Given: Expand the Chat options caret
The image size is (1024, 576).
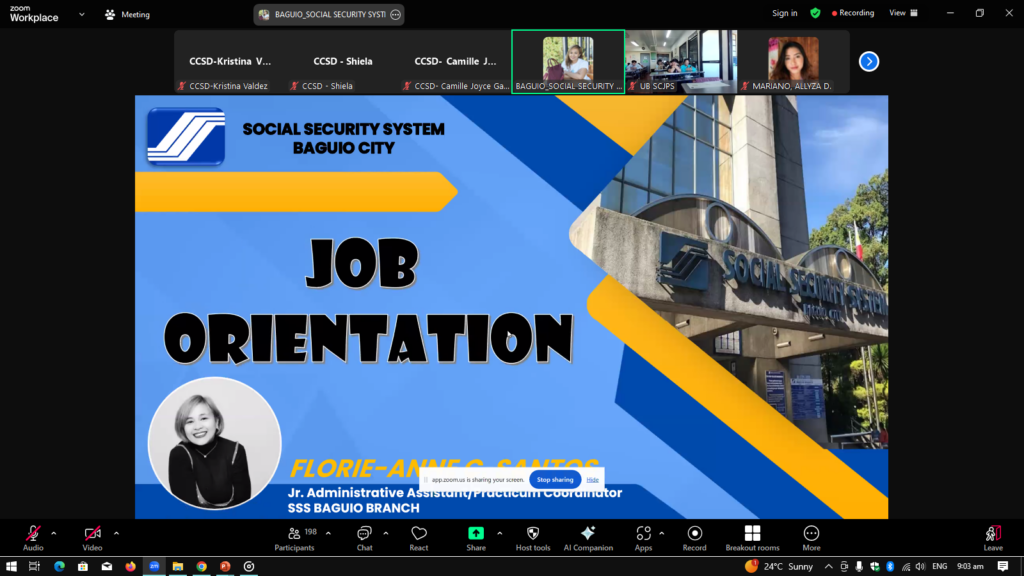Looking at the screenshot, I should pos(386,534).
